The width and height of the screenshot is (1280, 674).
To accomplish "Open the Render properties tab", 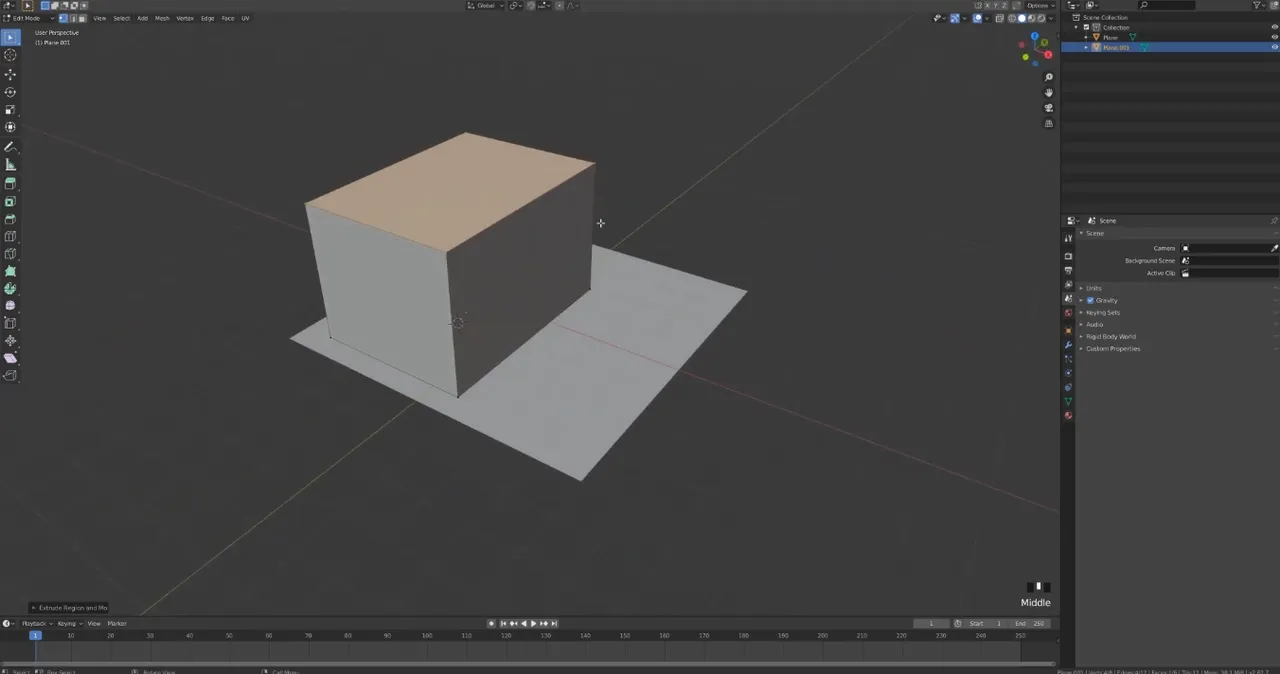I will 1068,256.
